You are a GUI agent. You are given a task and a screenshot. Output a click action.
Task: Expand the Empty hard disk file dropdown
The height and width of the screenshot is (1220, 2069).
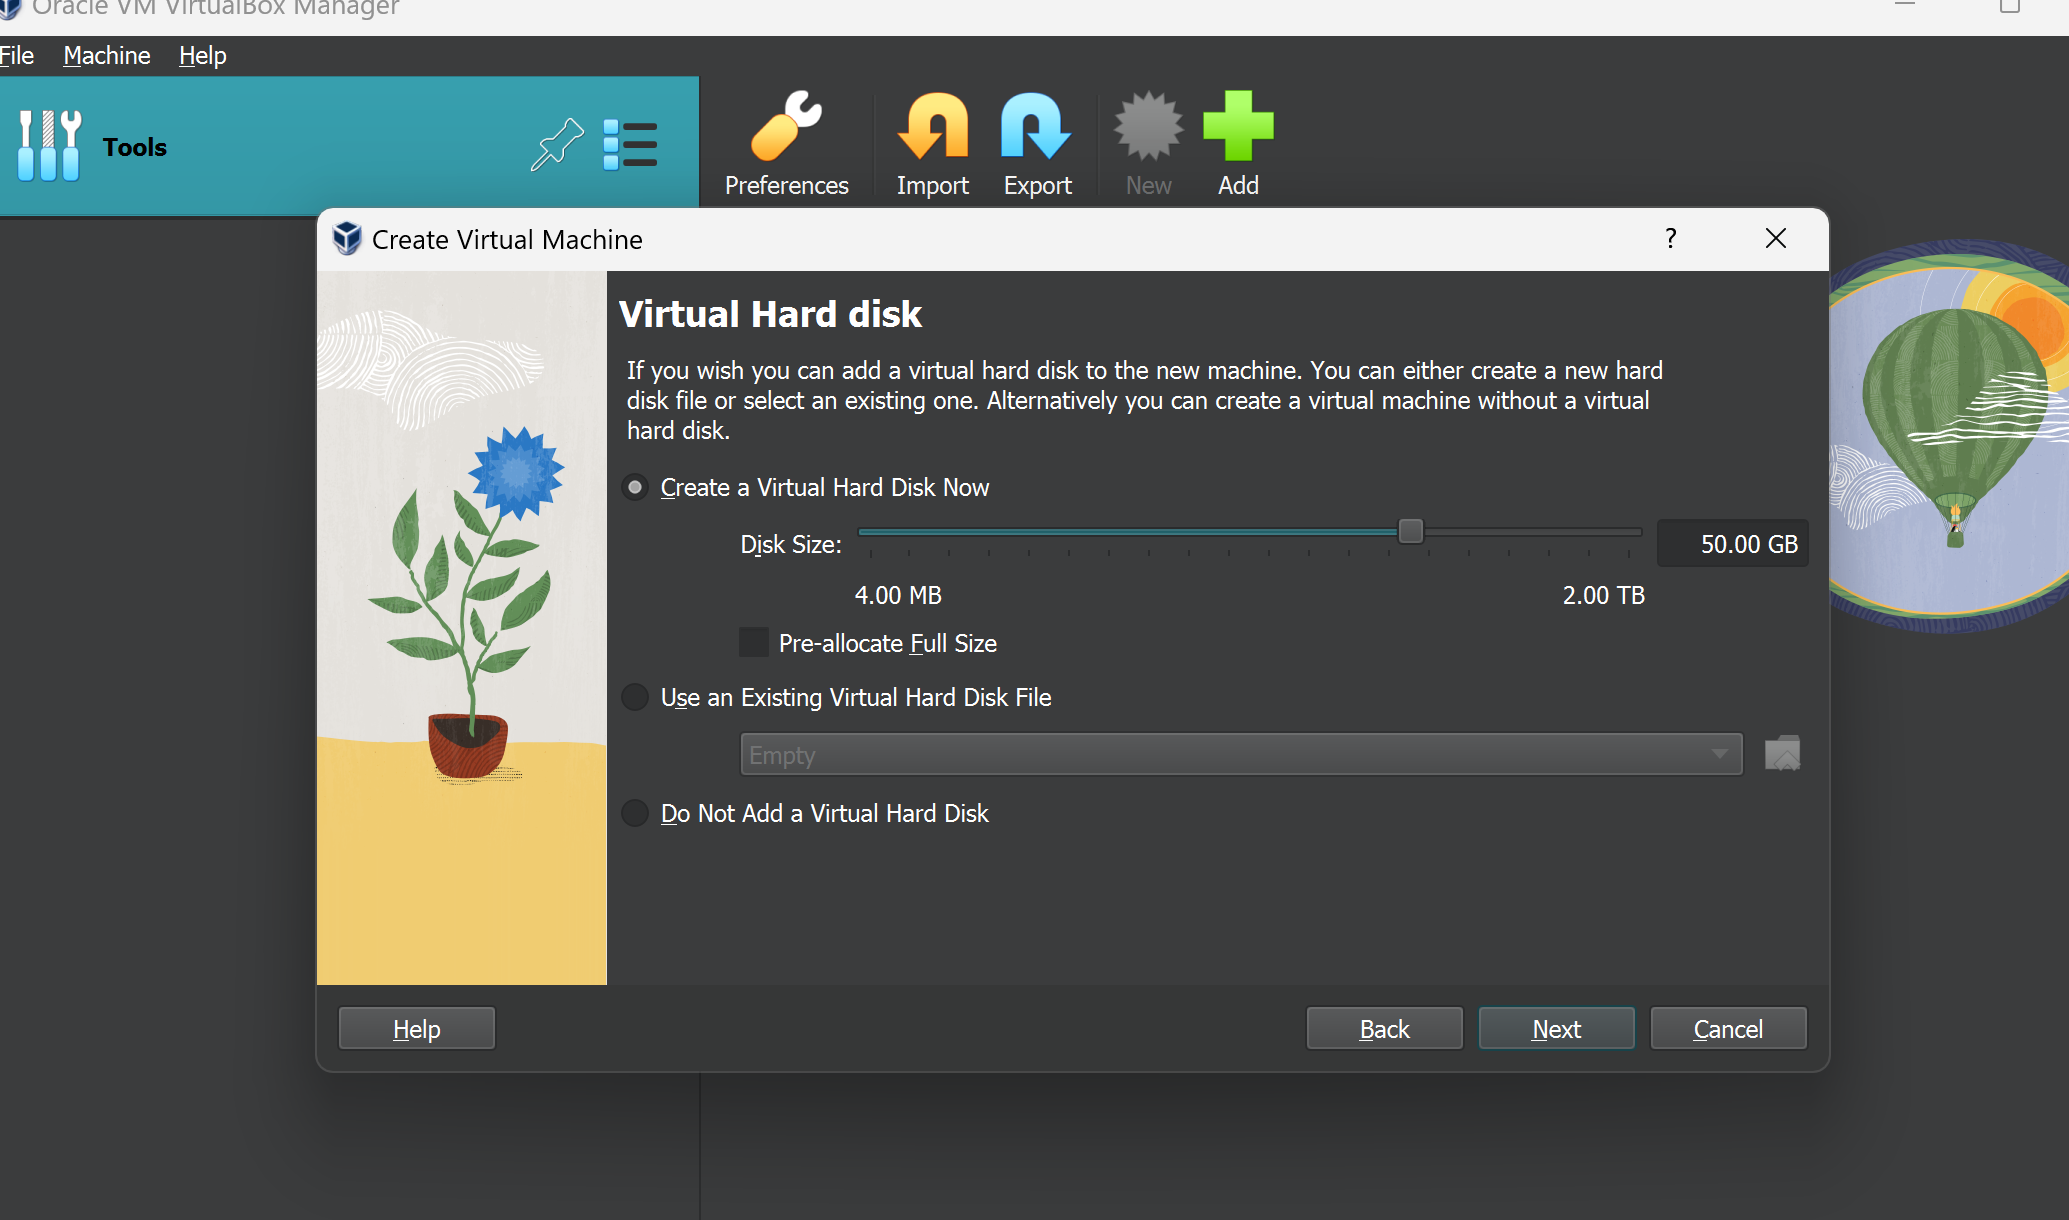(x=1240, y=755)
